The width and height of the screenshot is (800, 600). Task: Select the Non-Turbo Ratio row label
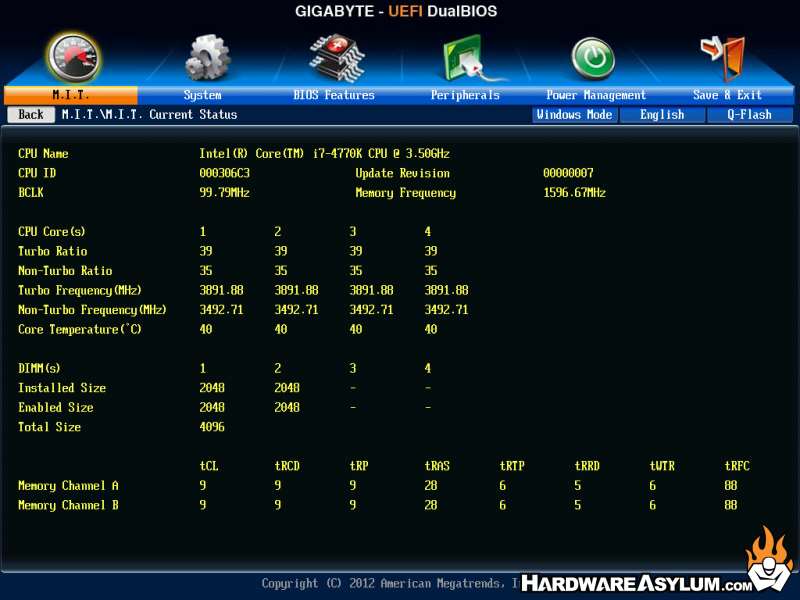65,270
